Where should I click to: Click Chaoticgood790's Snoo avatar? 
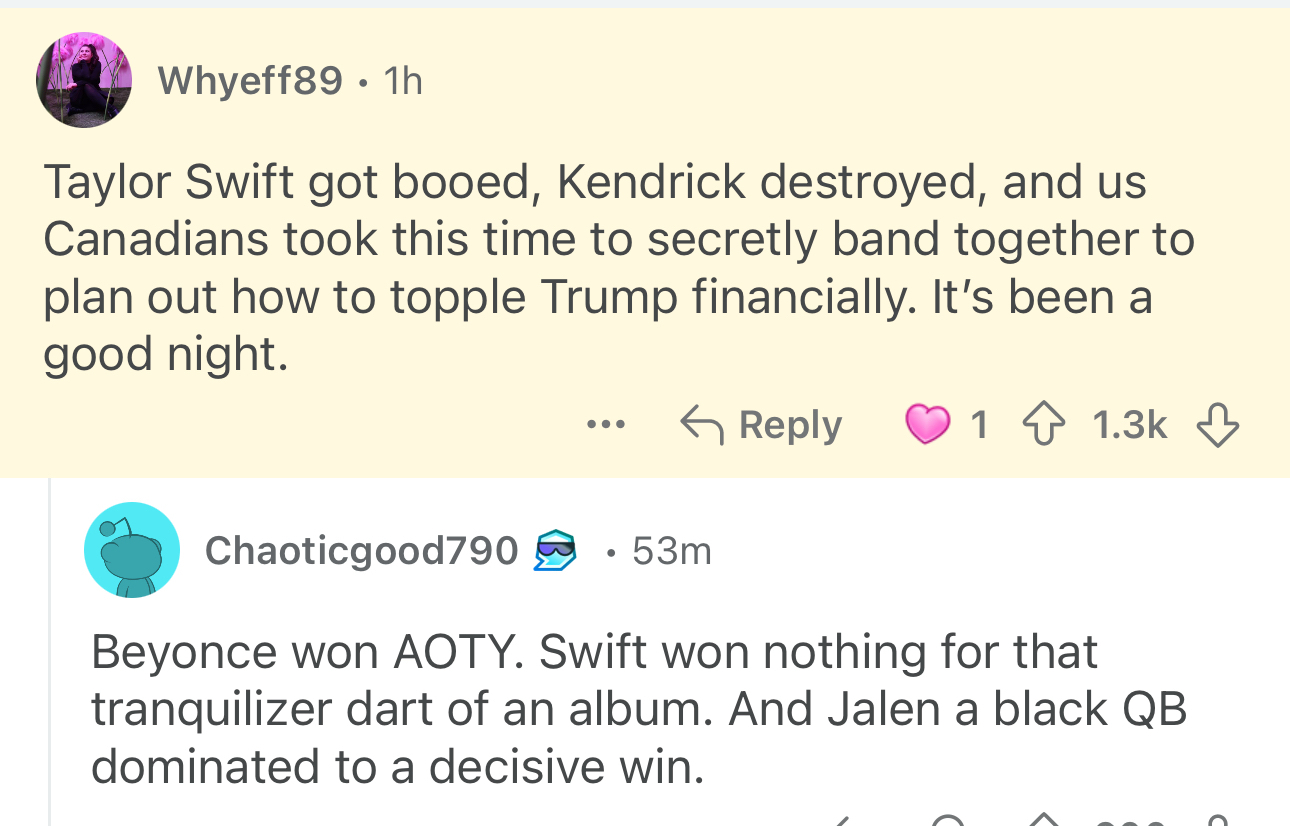click(x=132, y=550)
